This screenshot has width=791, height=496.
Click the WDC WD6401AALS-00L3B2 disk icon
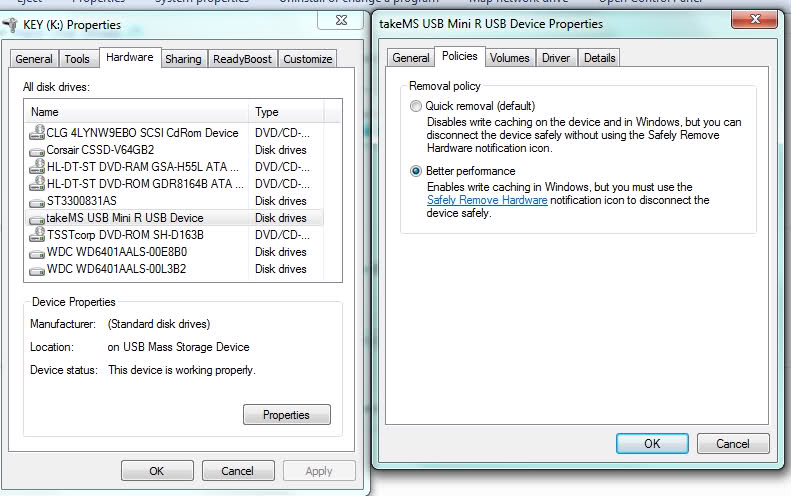coord(37,270)
